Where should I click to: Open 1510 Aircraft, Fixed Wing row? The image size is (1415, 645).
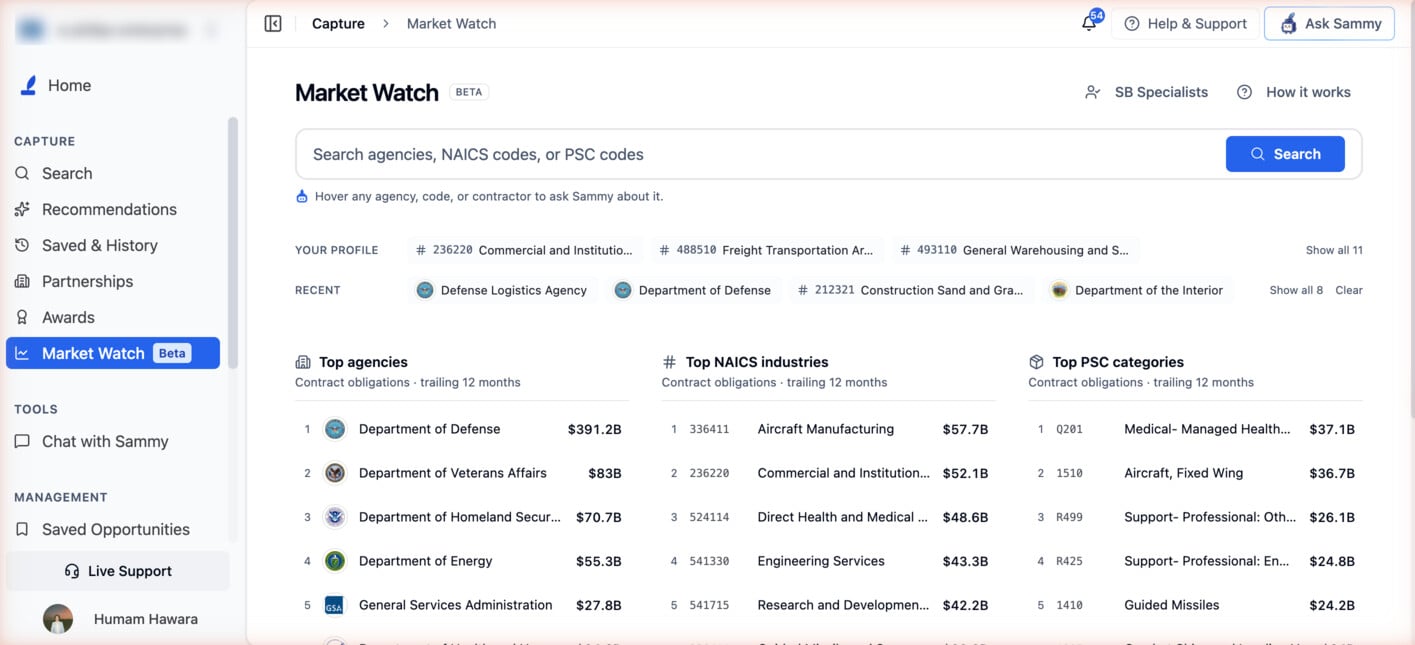[x=1195, y=473]
